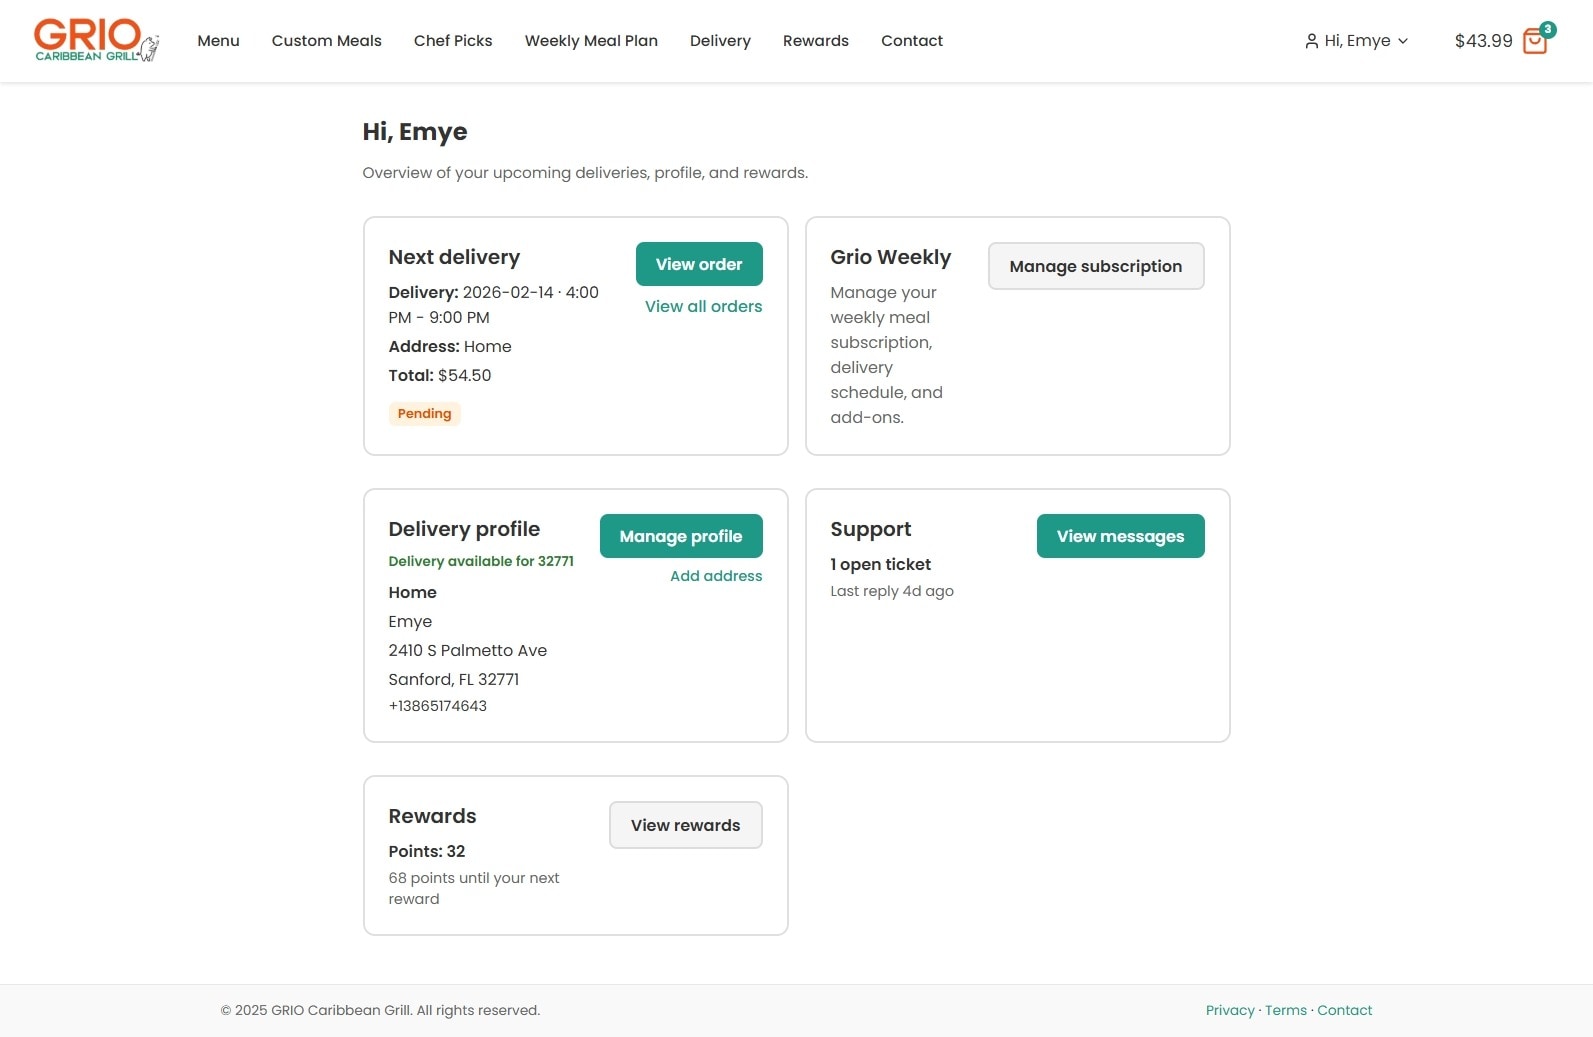1593x1037 pixels.
Task: Open View messages in Support card
Action: pos(1120,536)
